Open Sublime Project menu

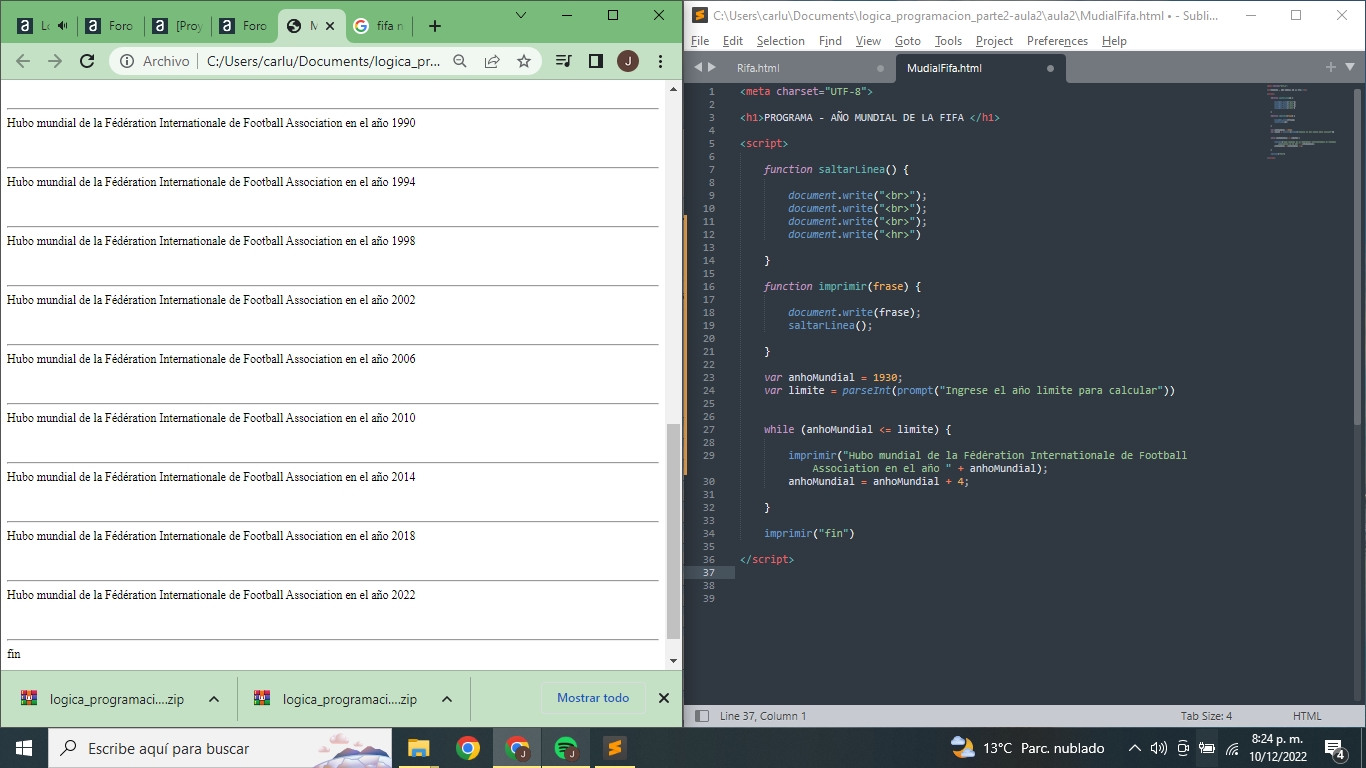click(x=994, y=41)
